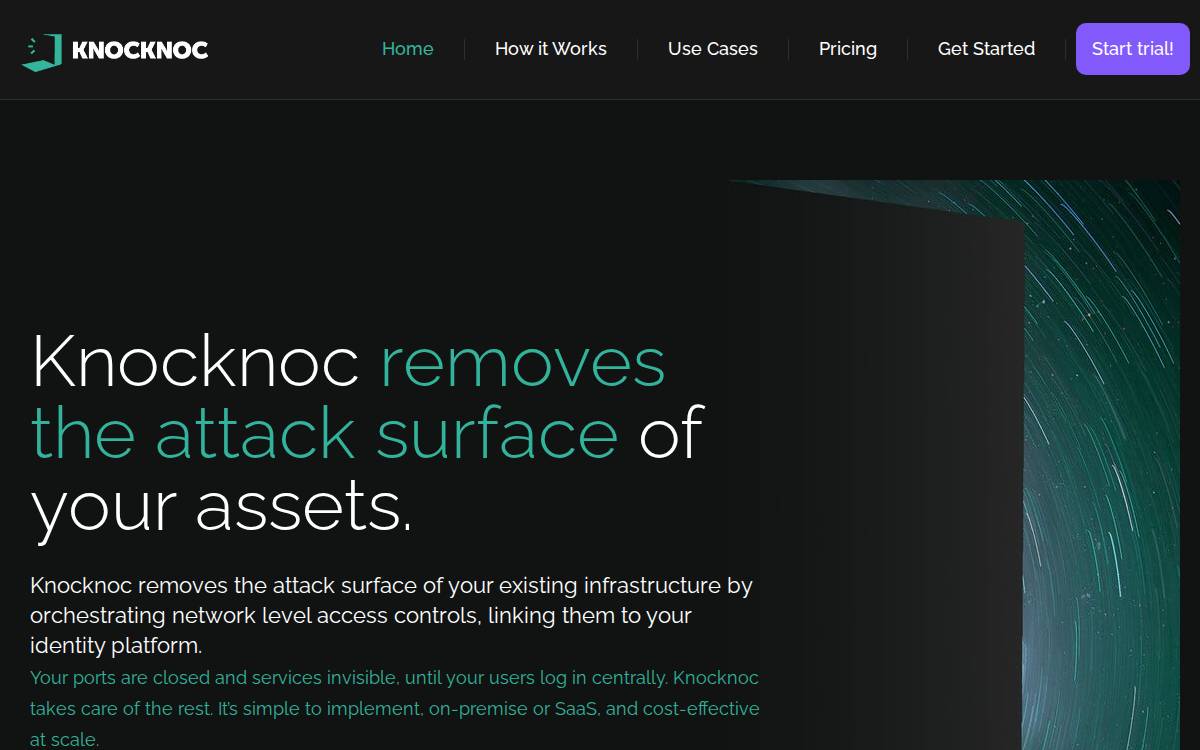Click green text "Your ports are closed and services invisible"
Image resolution: width=1200 pixels, height=750 pixels.
click(x=395, y=708)
